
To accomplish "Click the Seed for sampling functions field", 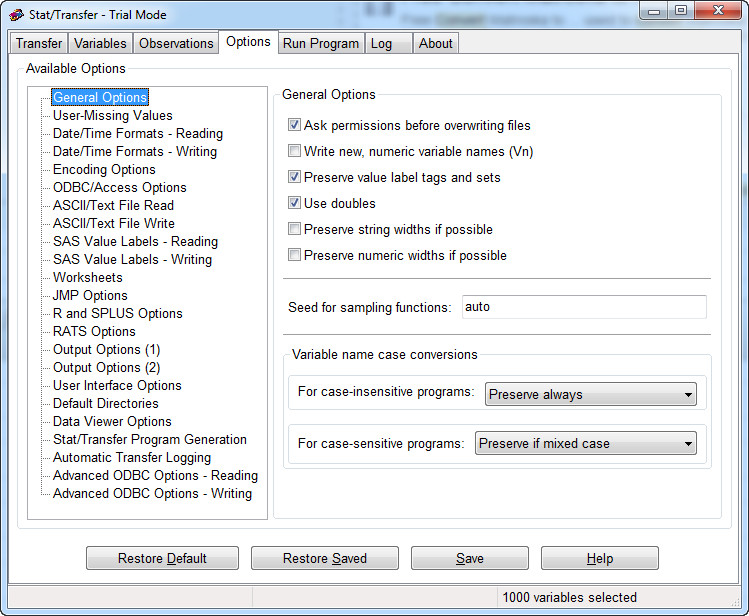I will coord(584,307).
